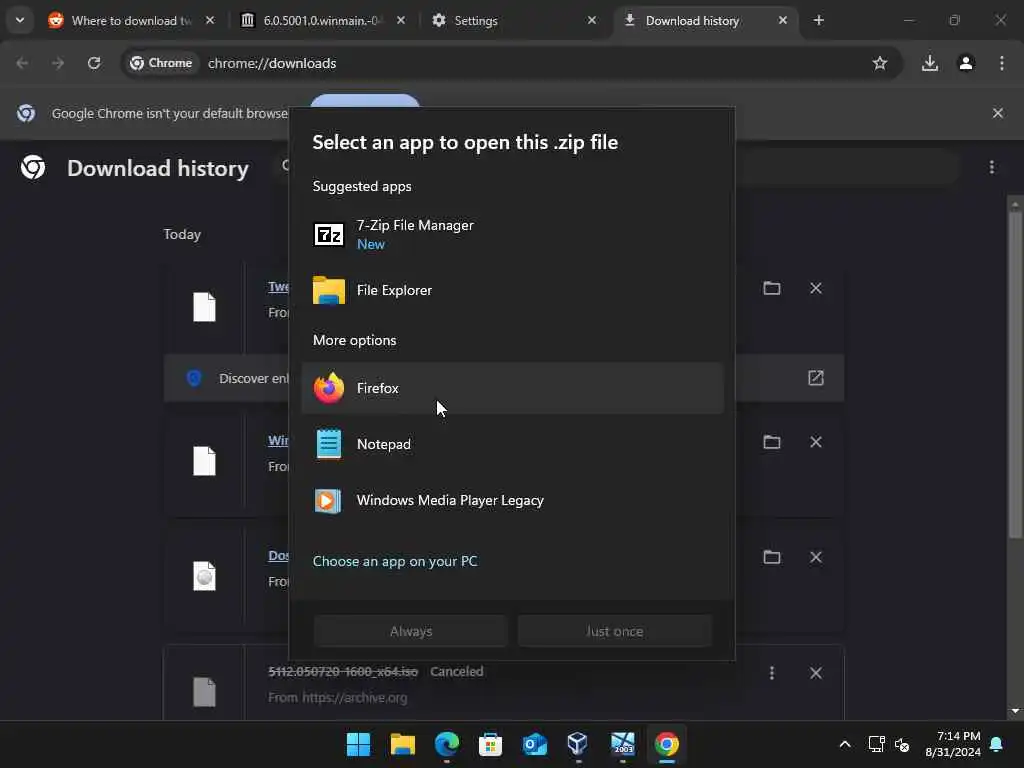
Task: Open more actions for canceled ISO download
Action: coord(772,673)
